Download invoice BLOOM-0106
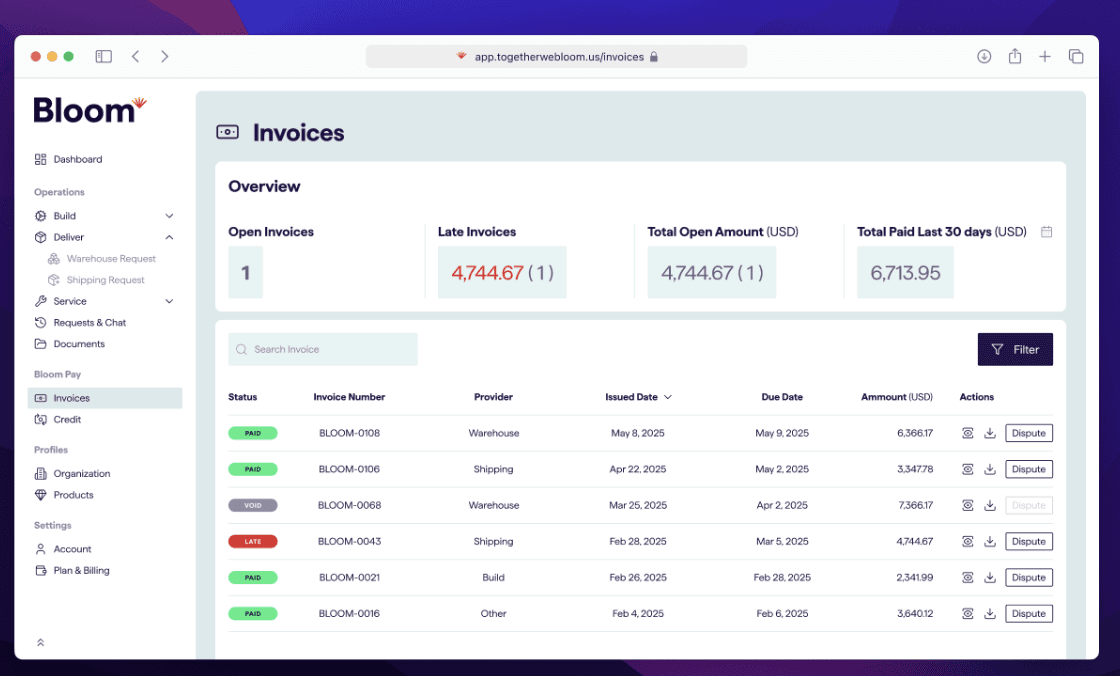Image resolution: width=1120 pixels, height=676 pixels. [990, 469]
